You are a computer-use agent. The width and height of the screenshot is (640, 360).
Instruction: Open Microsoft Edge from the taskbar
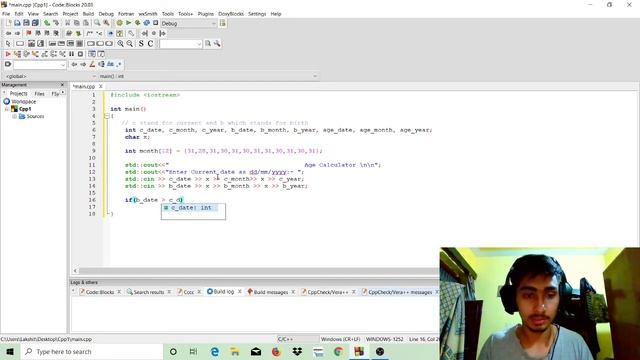(214, 351)
